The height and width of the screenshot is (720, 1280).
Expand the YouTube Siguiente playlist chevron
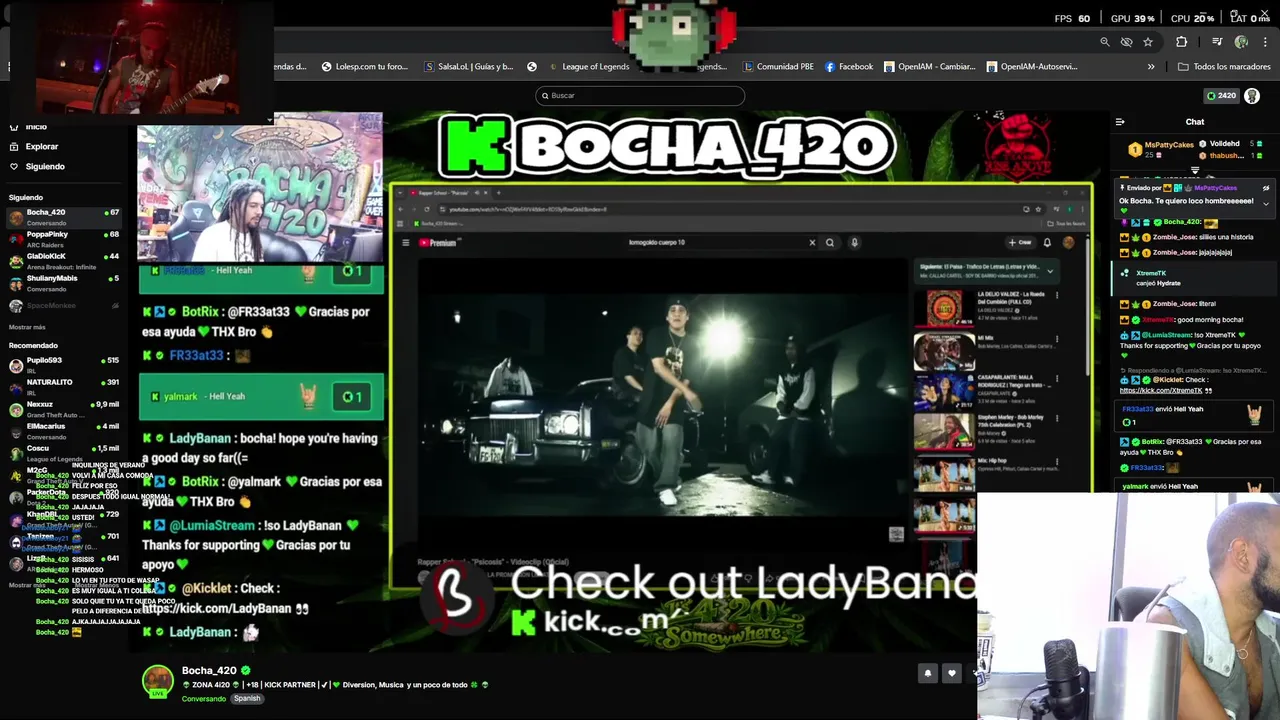point(1049,271)
